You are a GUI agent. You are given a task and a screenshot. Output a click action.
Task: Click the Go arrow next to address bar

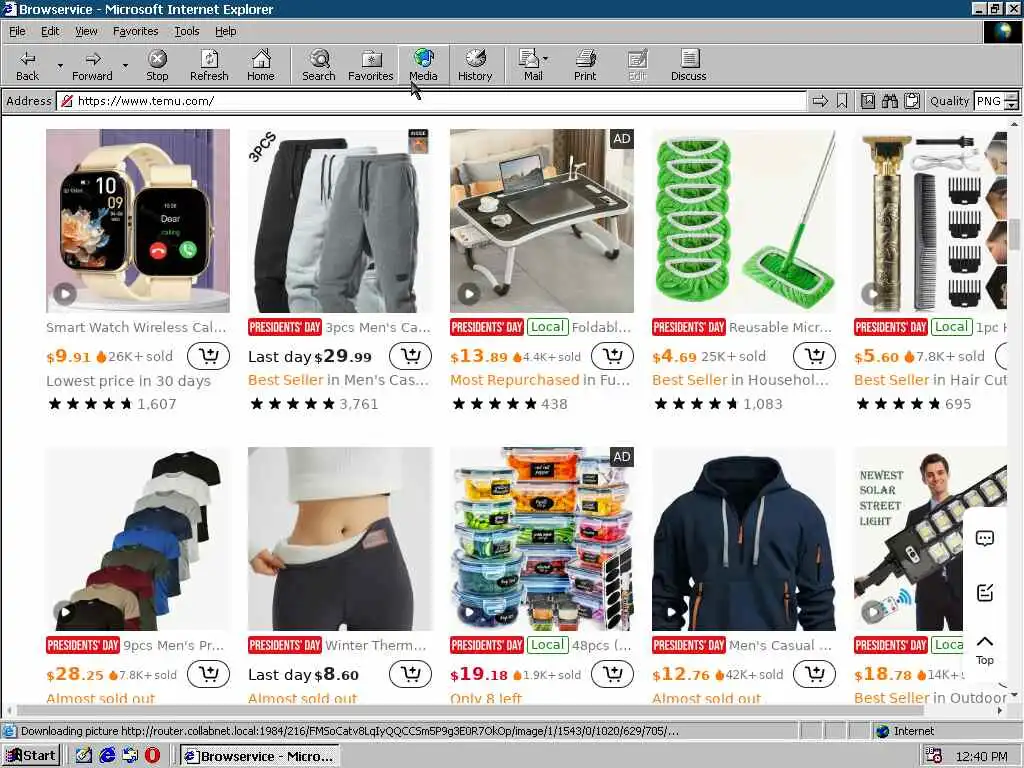(820, 101)
